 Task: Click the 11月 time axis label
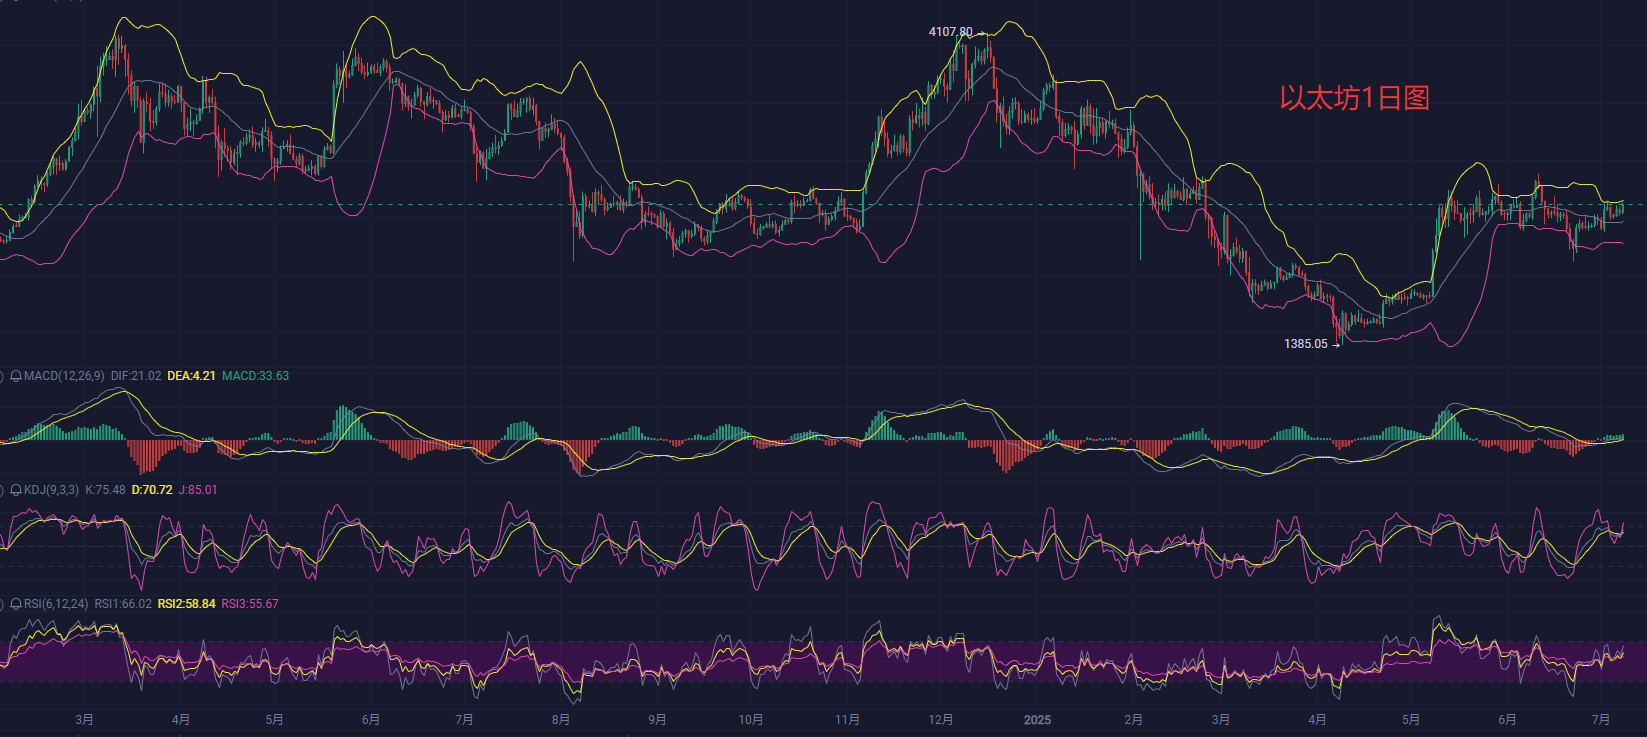847,720
